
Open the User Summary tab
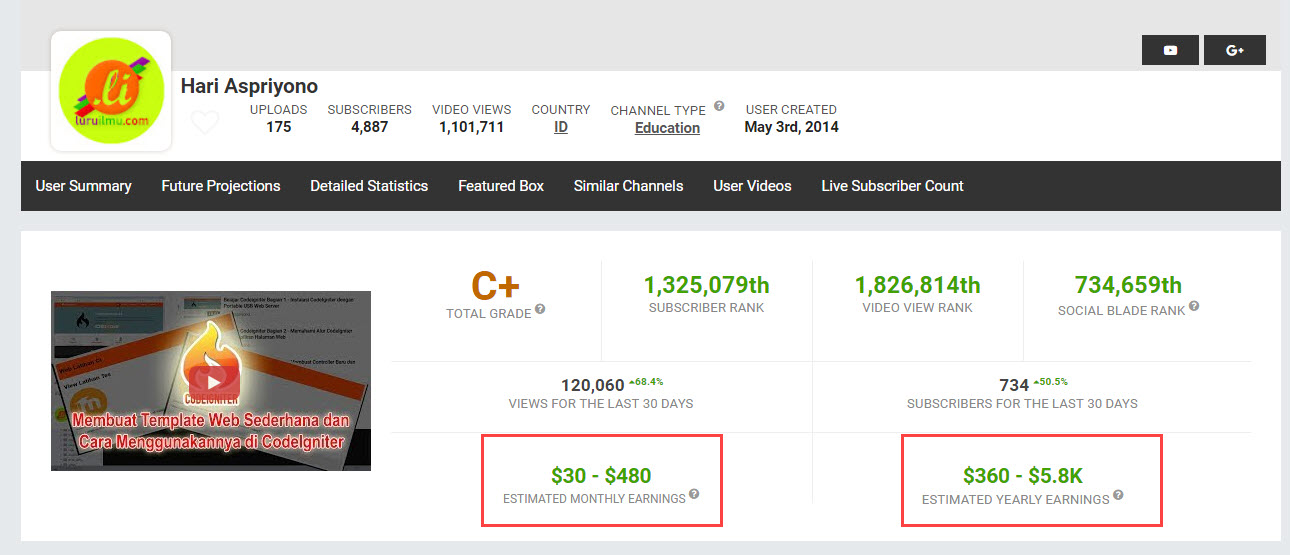point(83,186)
